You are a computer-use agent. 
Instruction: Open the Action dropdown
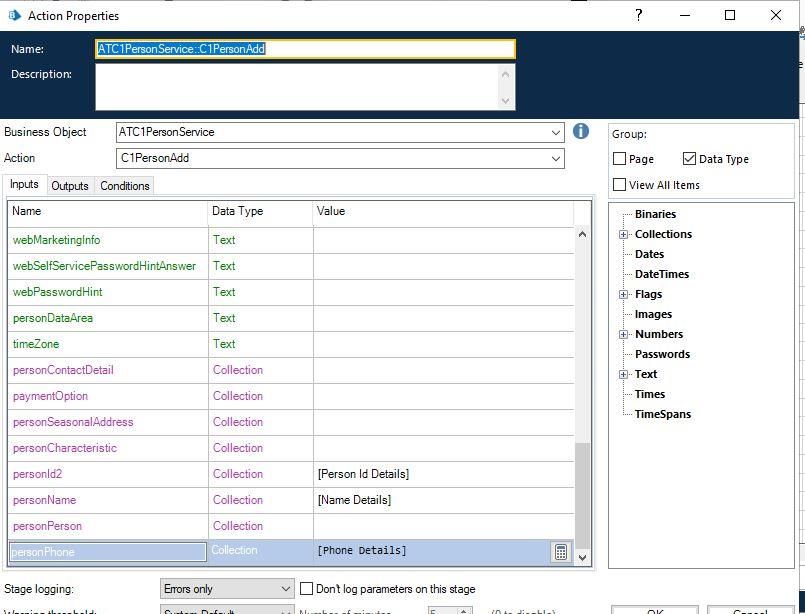tap(555, 158)
